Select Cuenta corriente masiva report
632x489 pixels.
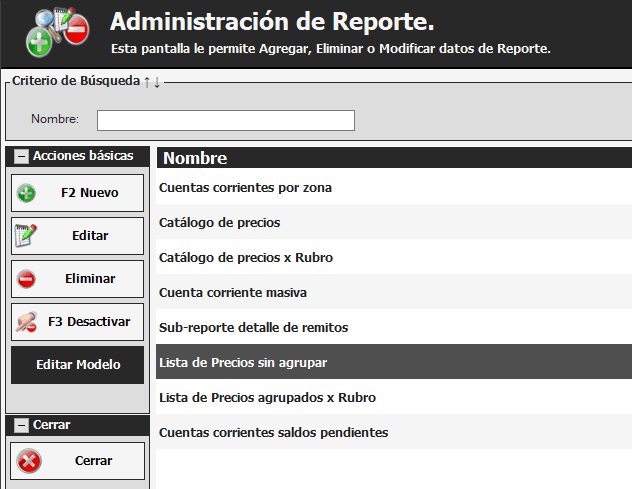(x=232, y=292)
